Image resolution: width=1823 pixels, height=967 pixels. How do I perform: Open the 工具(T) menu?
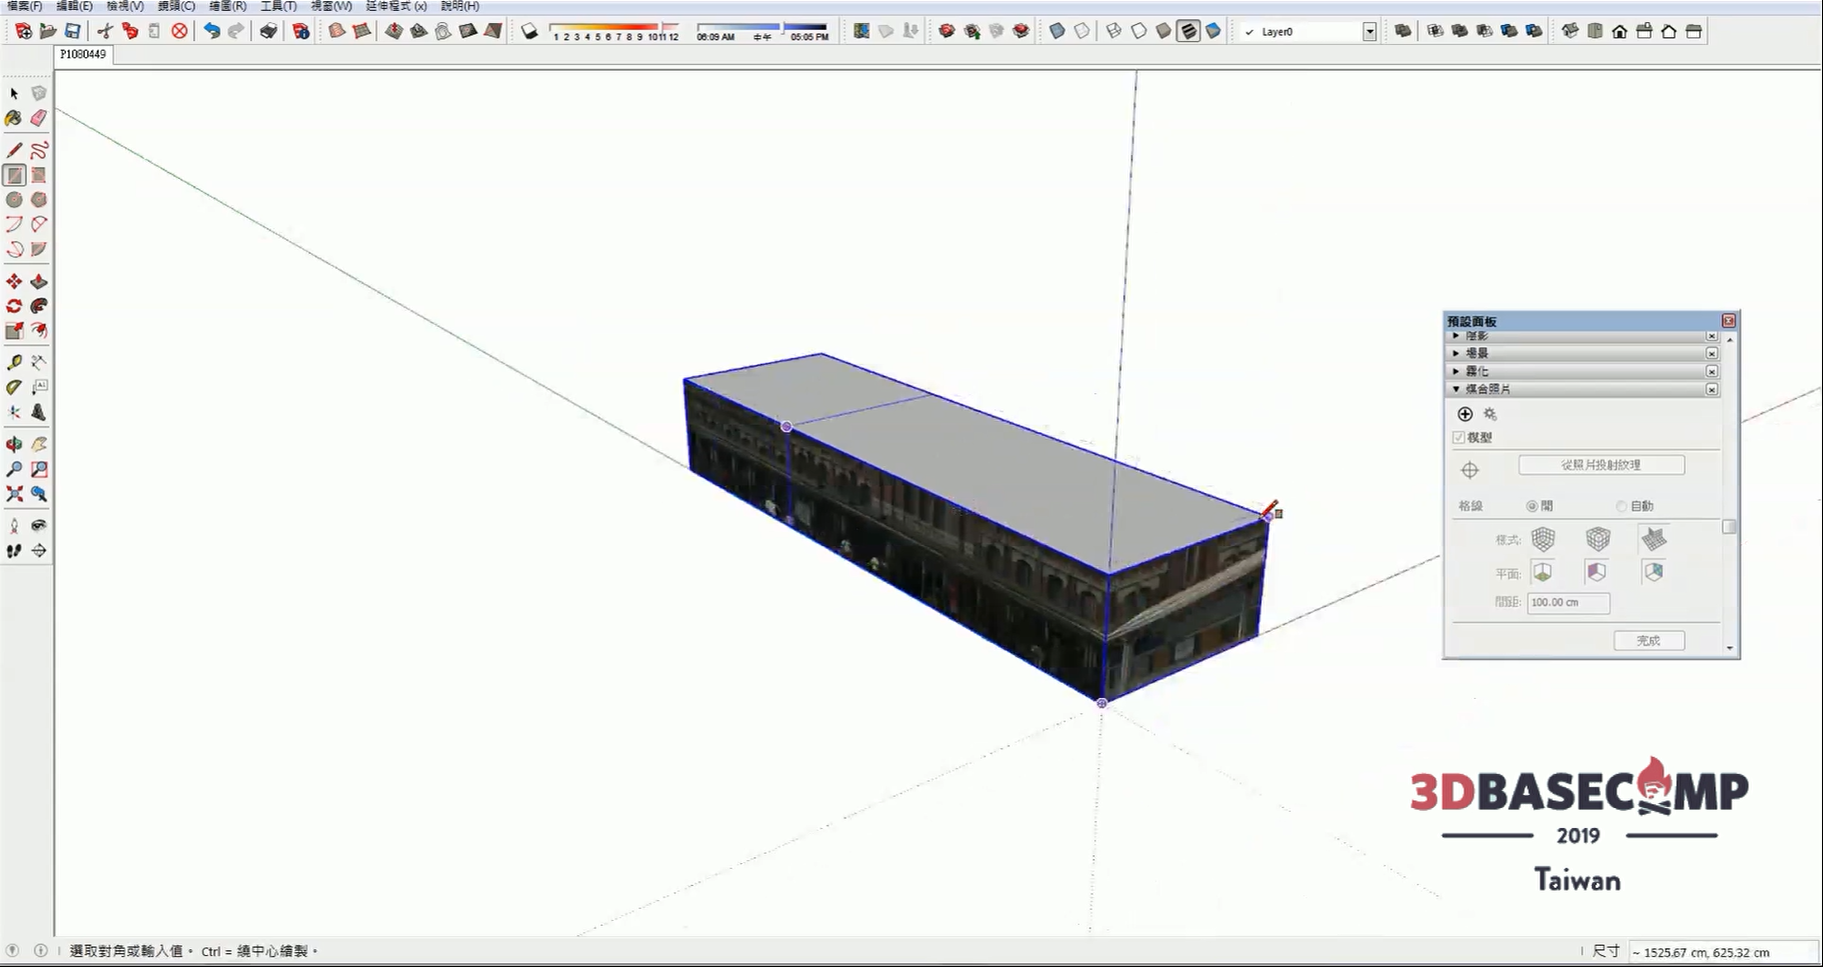coord(278,6)
